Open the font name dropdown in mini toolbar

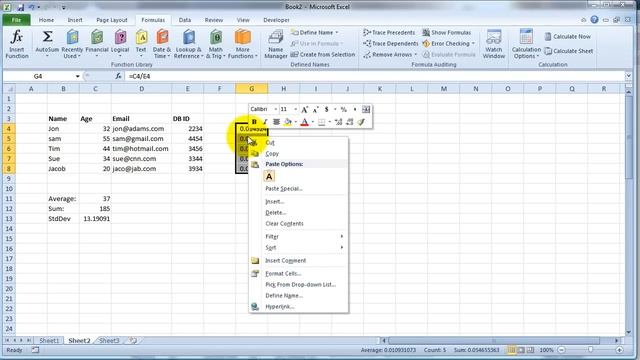click(x=276, y=109)
